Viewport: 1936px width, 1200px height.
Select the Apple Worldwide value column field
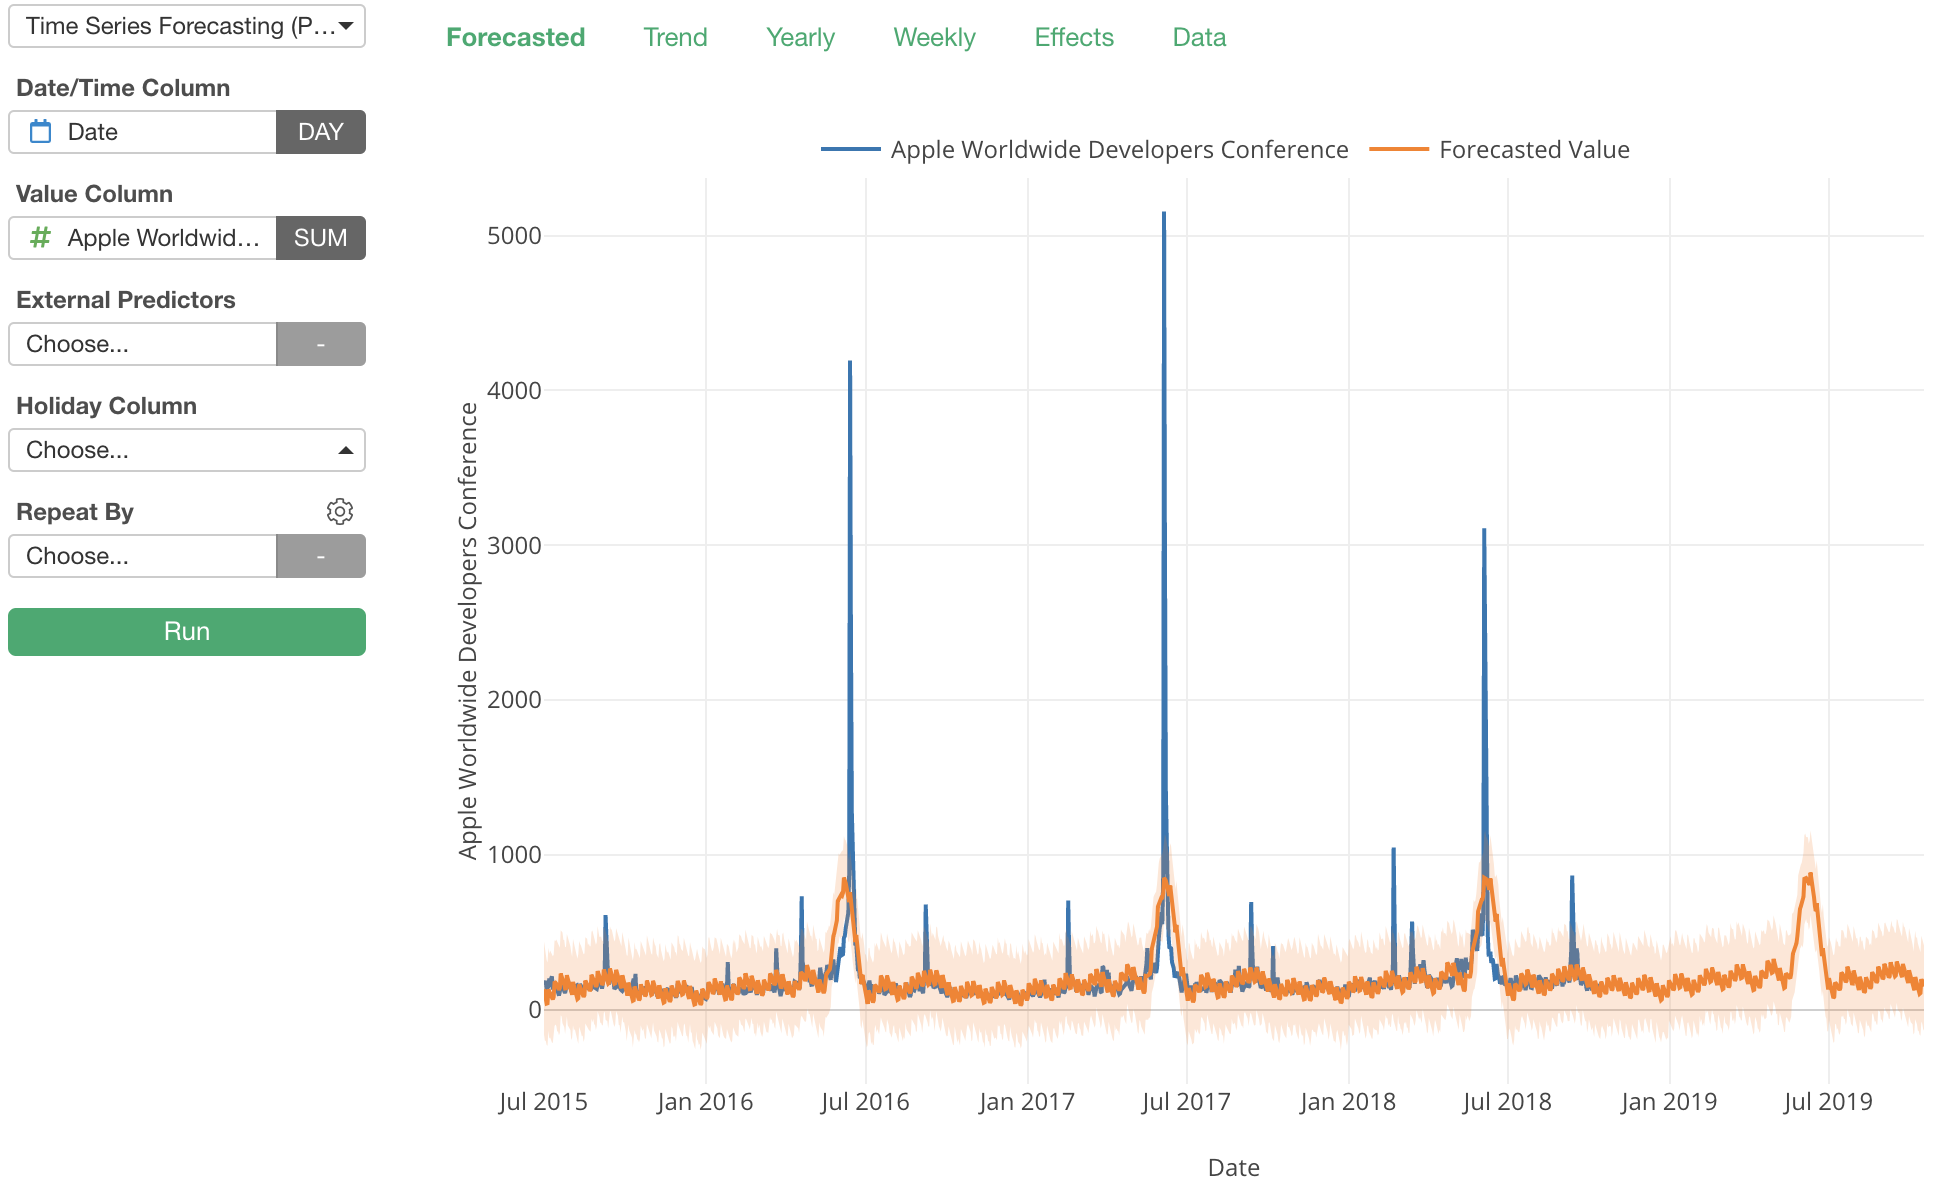click(143, 238)
